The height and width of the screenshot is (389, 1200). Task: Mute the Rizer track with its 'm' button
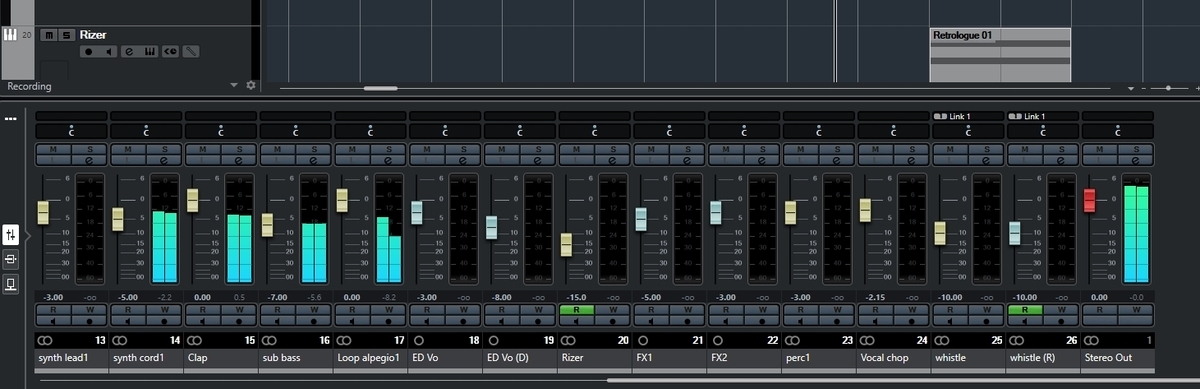(49, 35)
